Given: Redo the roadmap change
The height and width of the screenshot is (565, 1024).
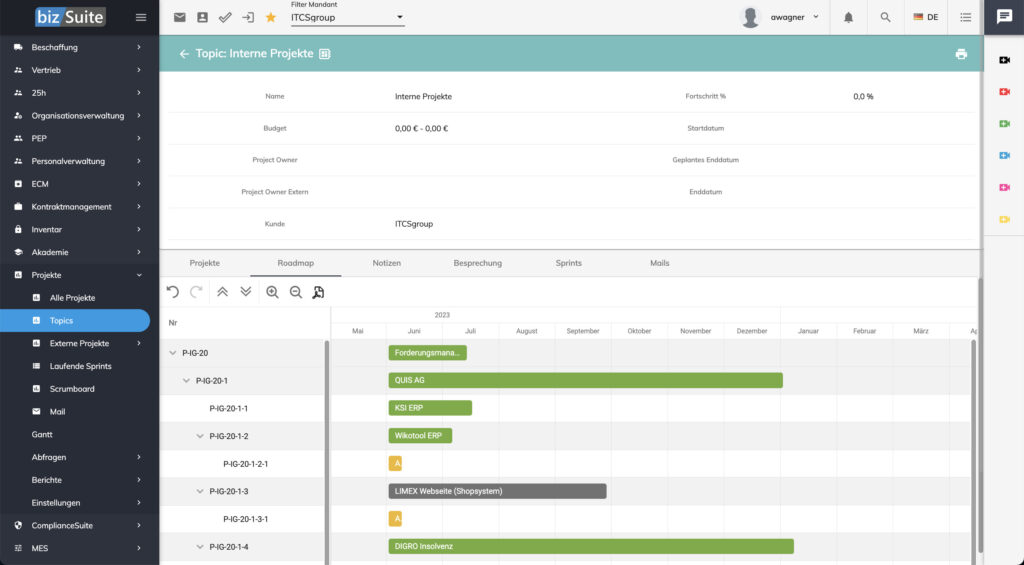Looking at the screenshot, I should (x=196, y=292).
